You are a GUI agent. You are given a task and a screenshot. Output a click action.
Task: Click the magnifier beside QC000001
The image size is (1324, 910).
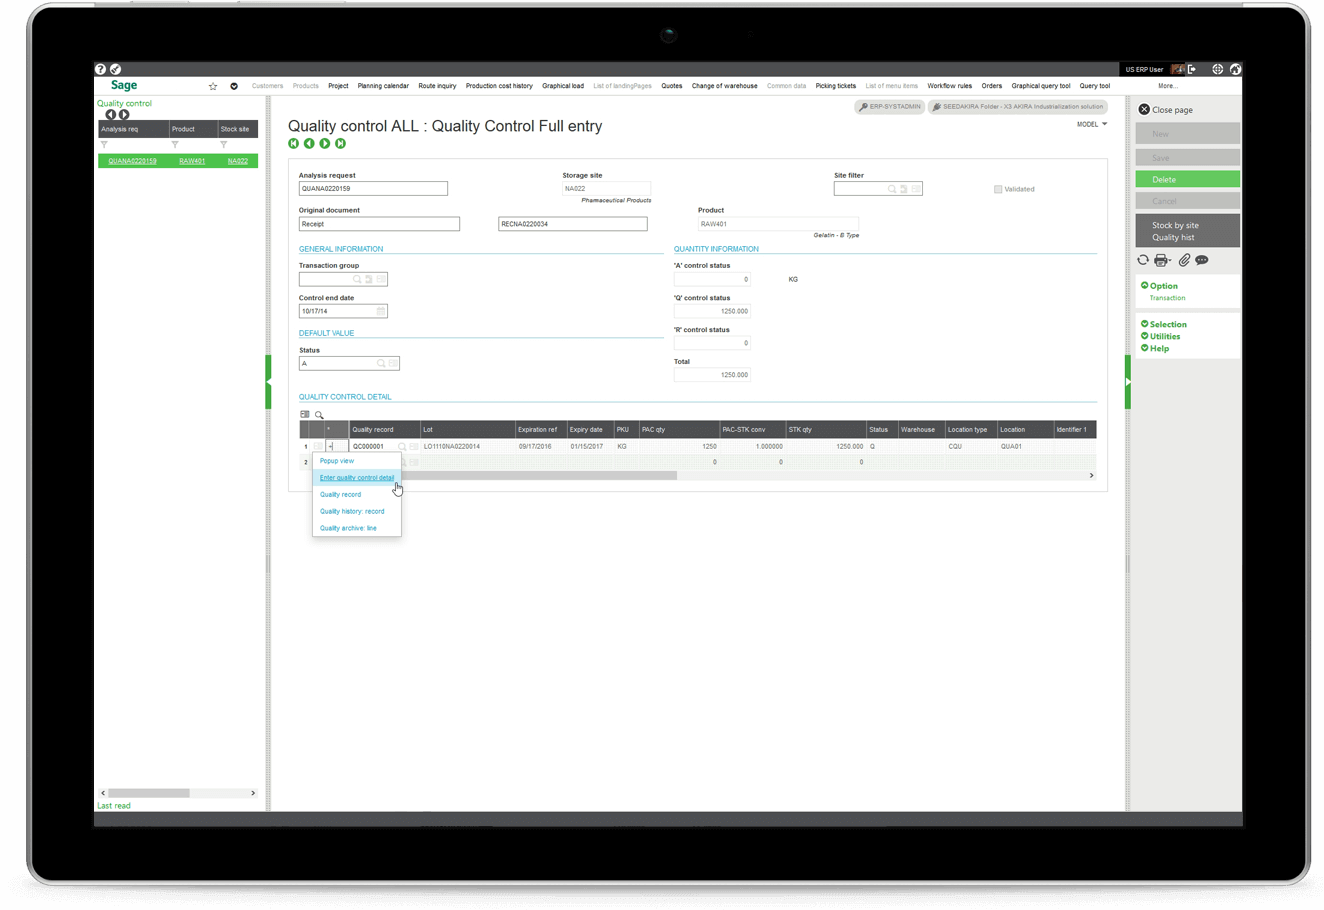tap(402, 447)
